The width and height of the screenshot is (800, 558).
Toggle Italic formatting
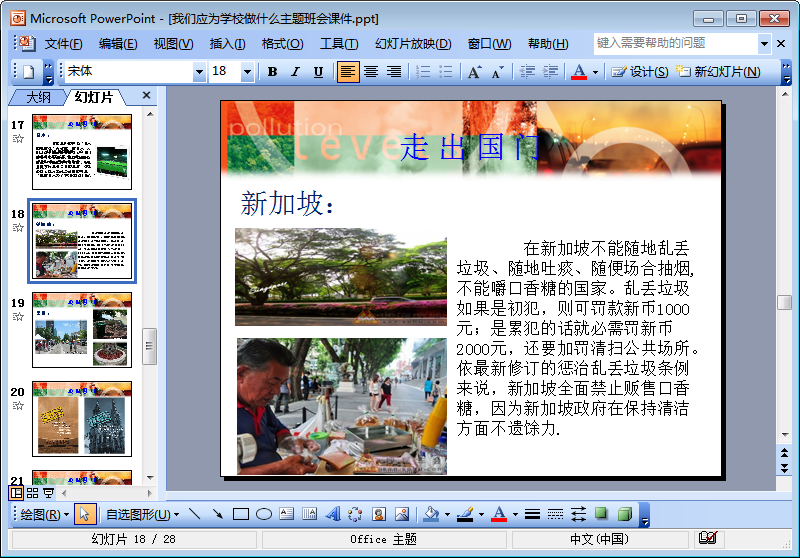click(295, 72)
